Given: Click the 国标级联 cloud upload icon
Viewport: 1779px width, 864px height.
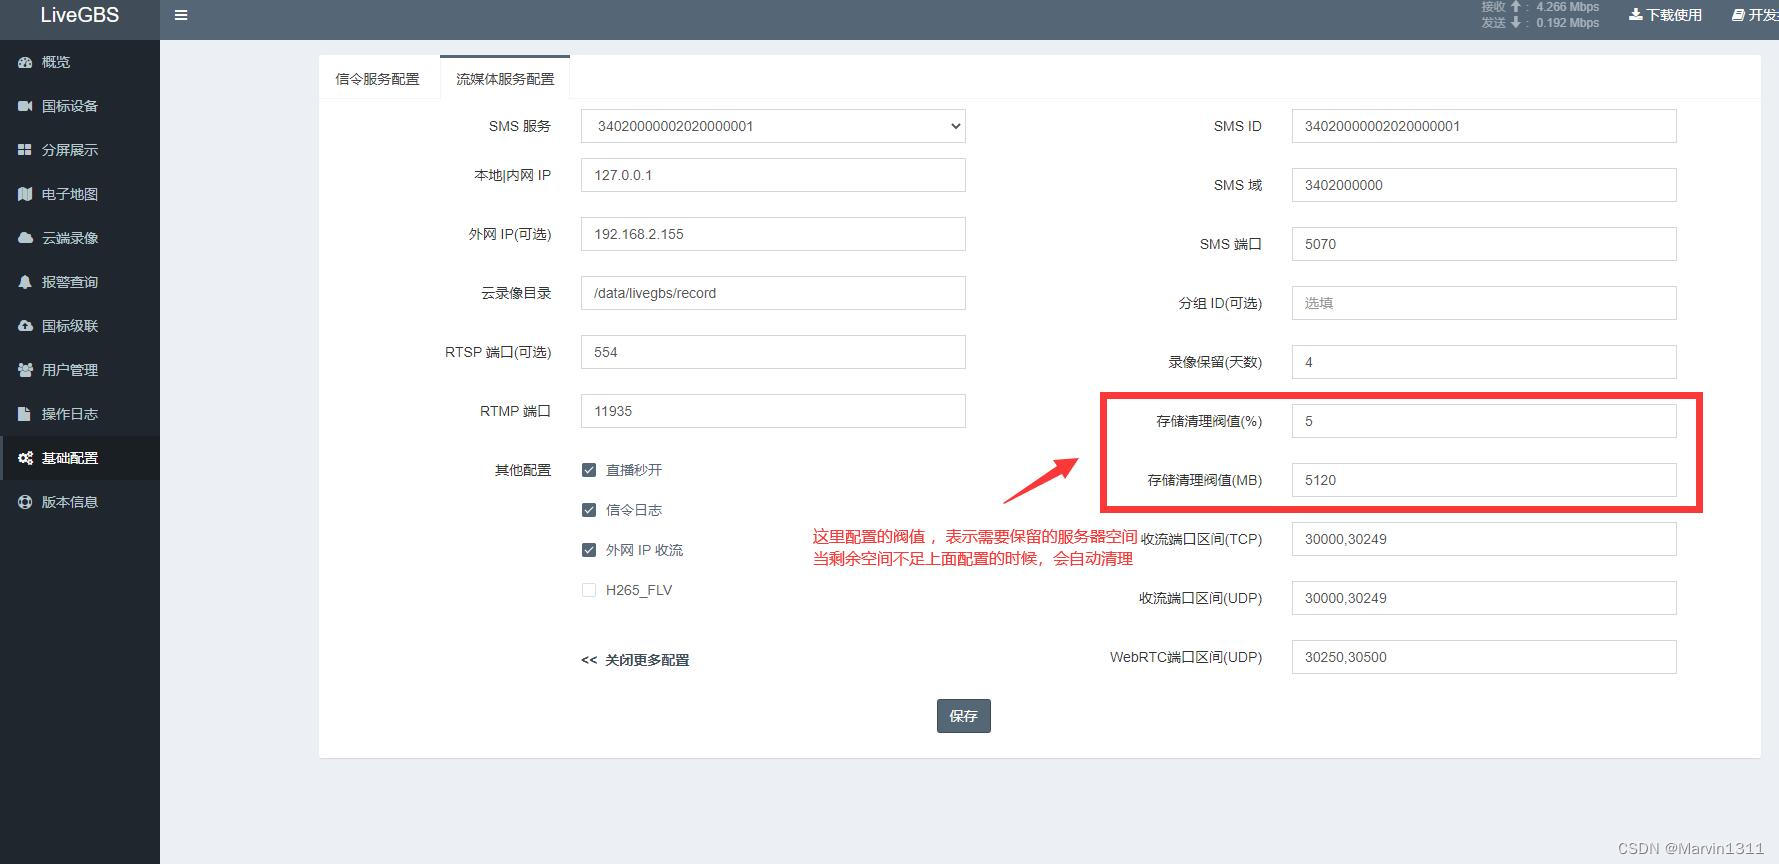Looking at the screenshot, I should pyautogui.click(x=25, y=326).
